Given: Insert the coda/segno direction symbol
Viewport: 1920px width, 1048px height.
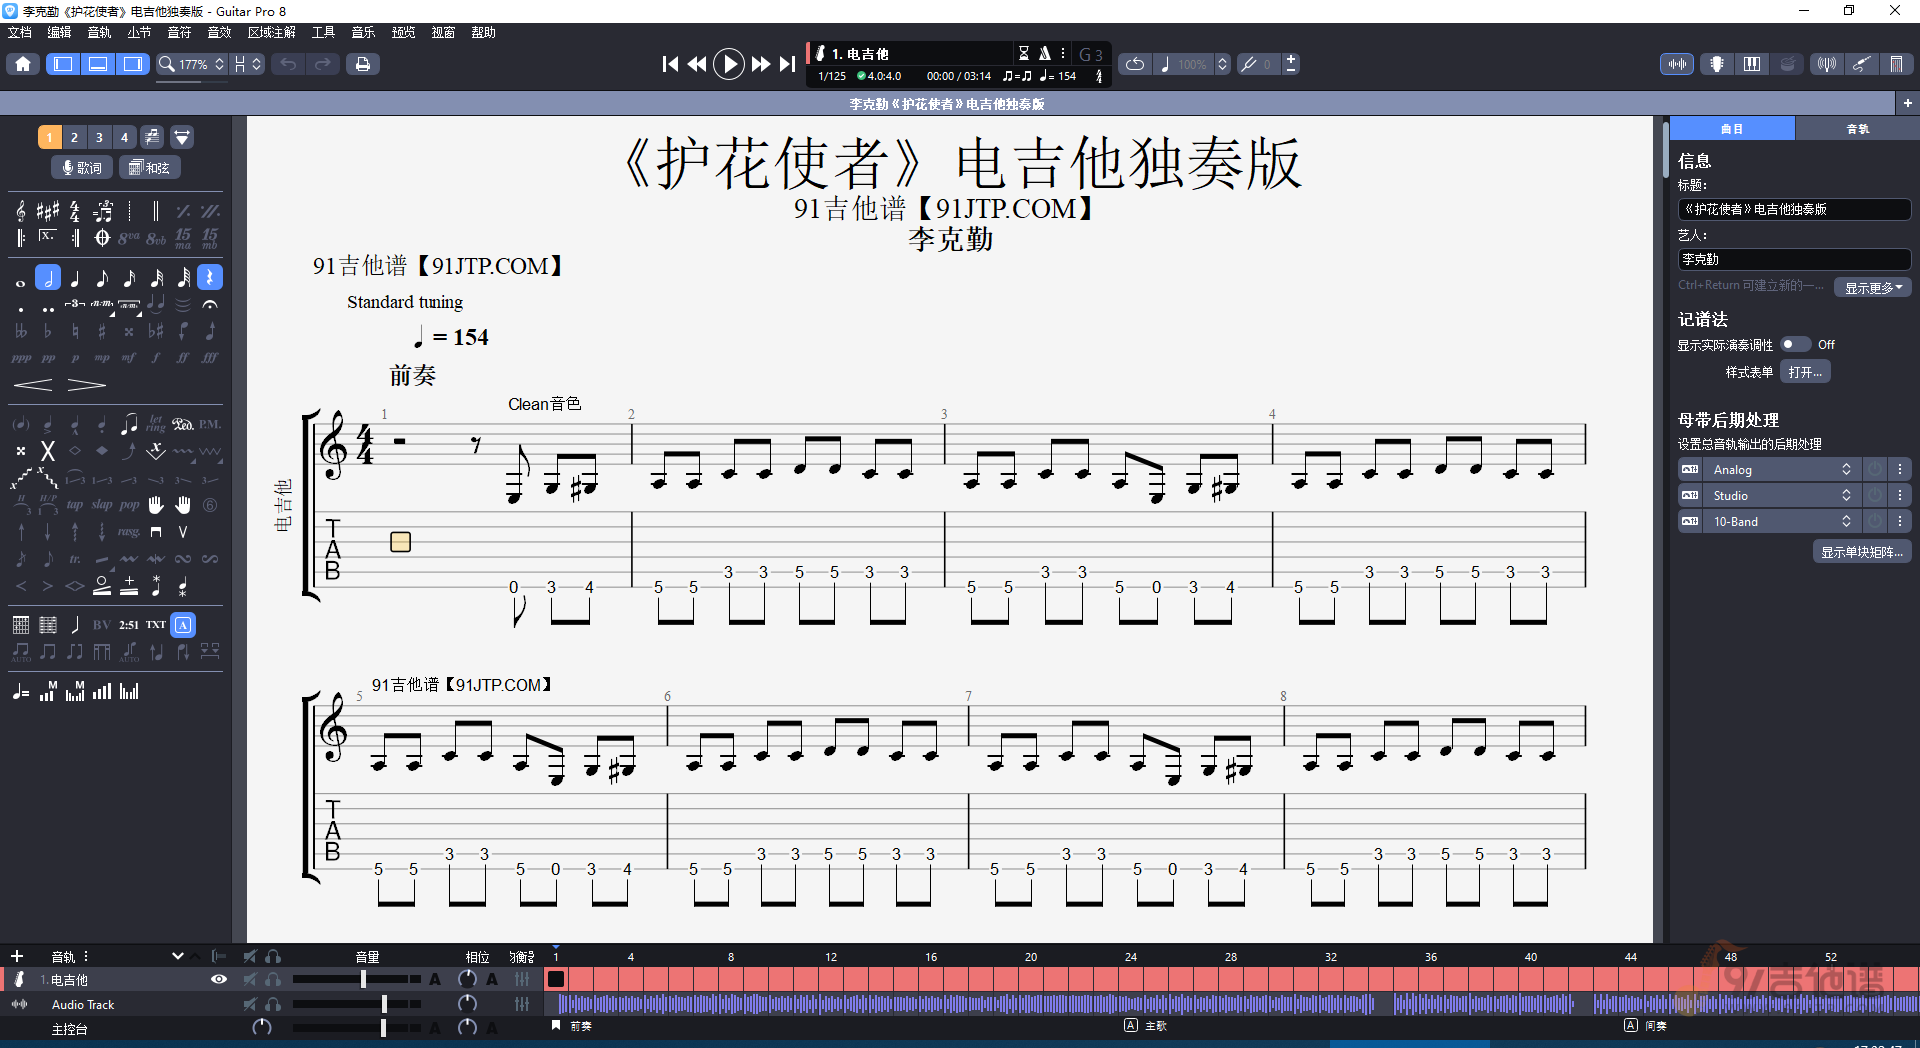Looking at the screenshot, I should tap(102, 238).
